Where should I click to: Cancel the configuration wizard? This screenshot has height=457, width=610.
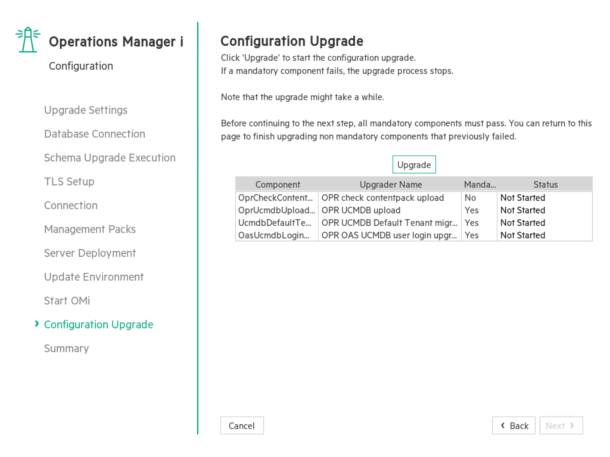pos(242,425)
